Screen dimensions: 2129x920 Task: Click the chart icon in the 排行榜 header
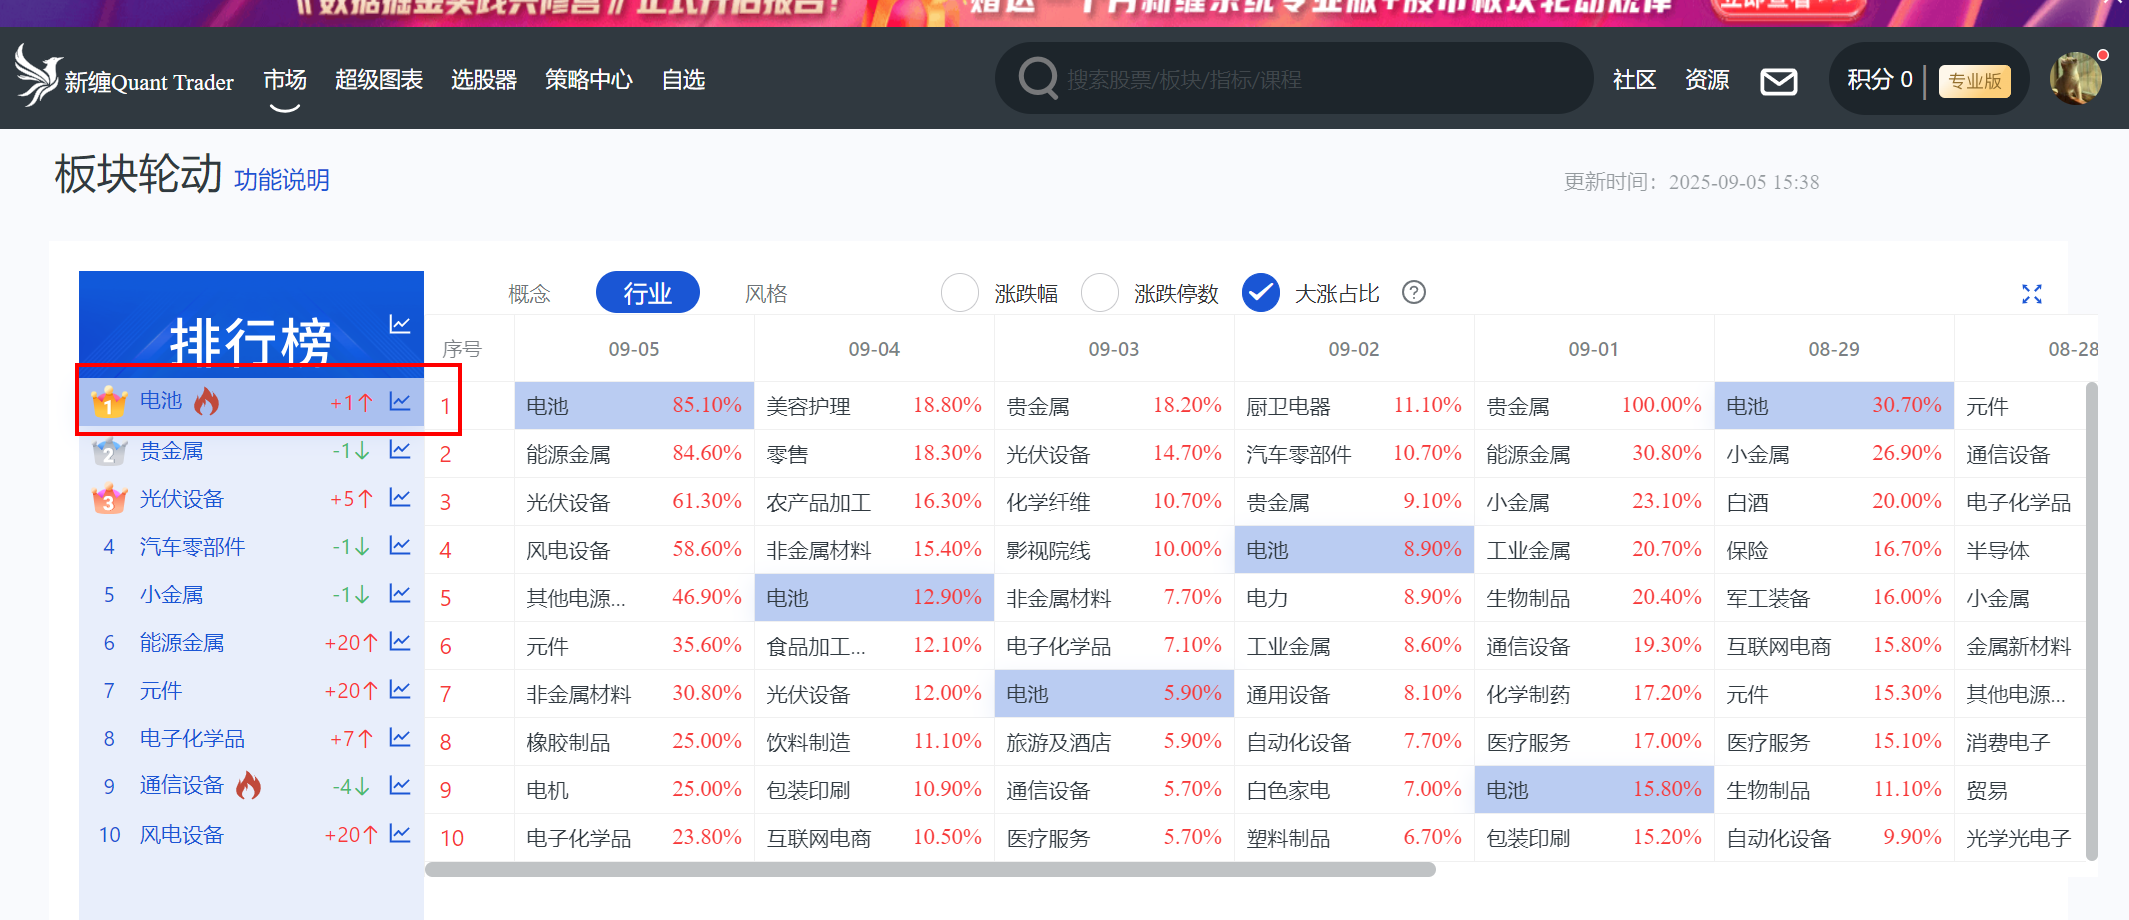[x=399, y=324]
